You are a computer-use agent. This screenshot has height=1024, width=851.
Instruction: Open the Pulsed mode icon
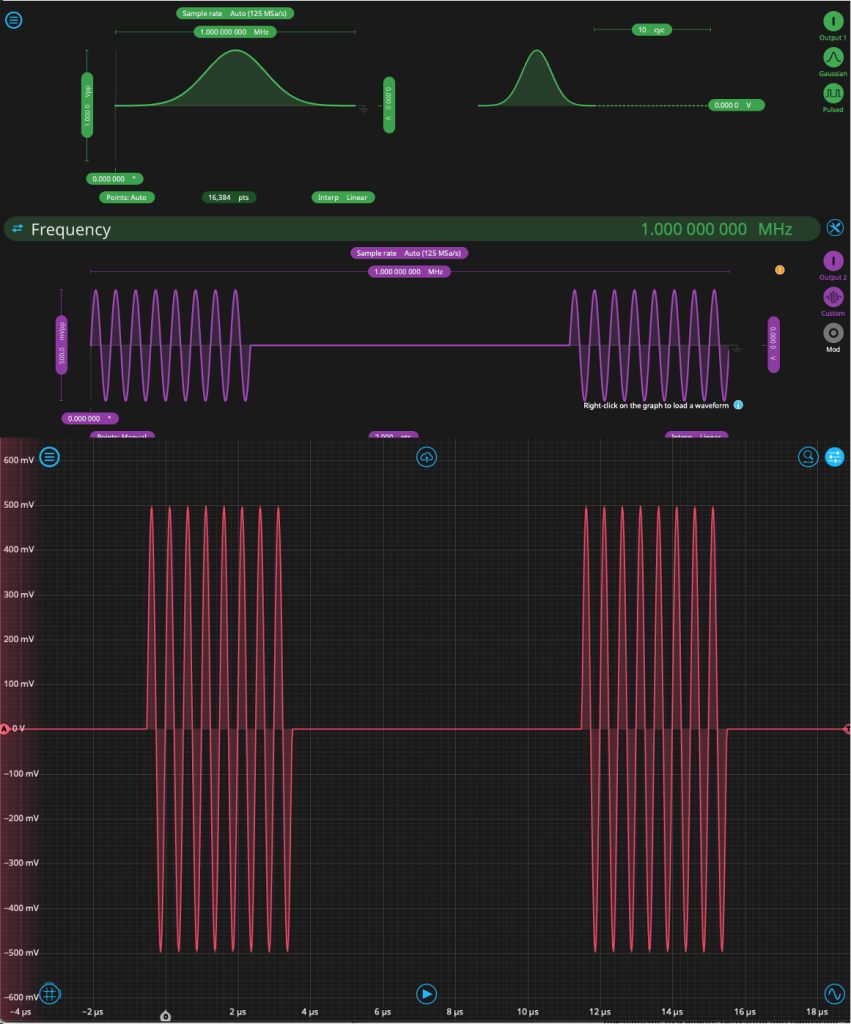[x=833, y=93]
